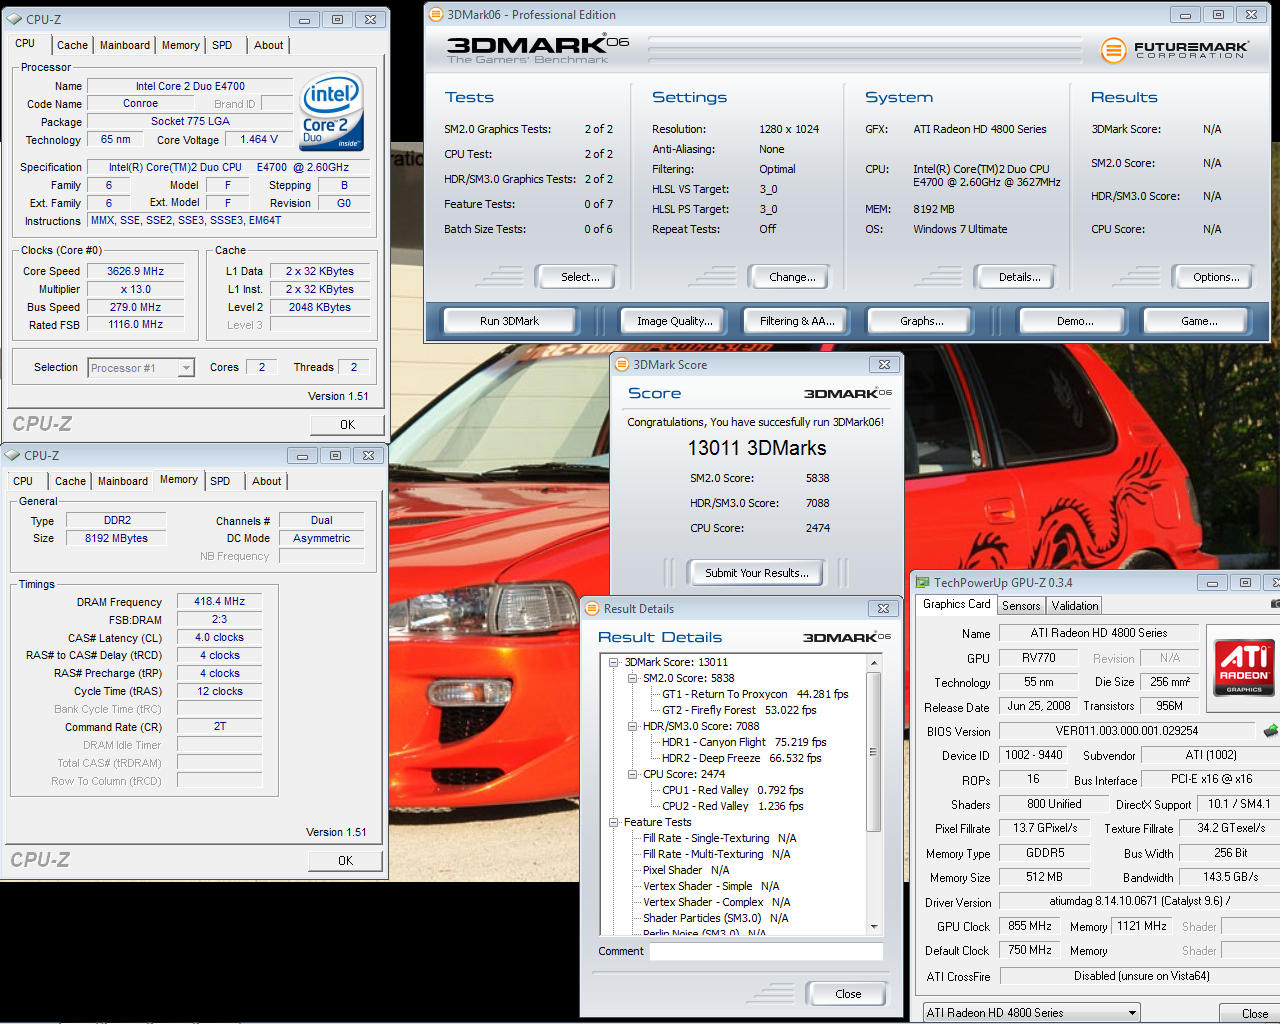The height and width of the screenshot is (1024, 1280).
Task: Open the About tab in top CPU-Z window
Action: 268,45
